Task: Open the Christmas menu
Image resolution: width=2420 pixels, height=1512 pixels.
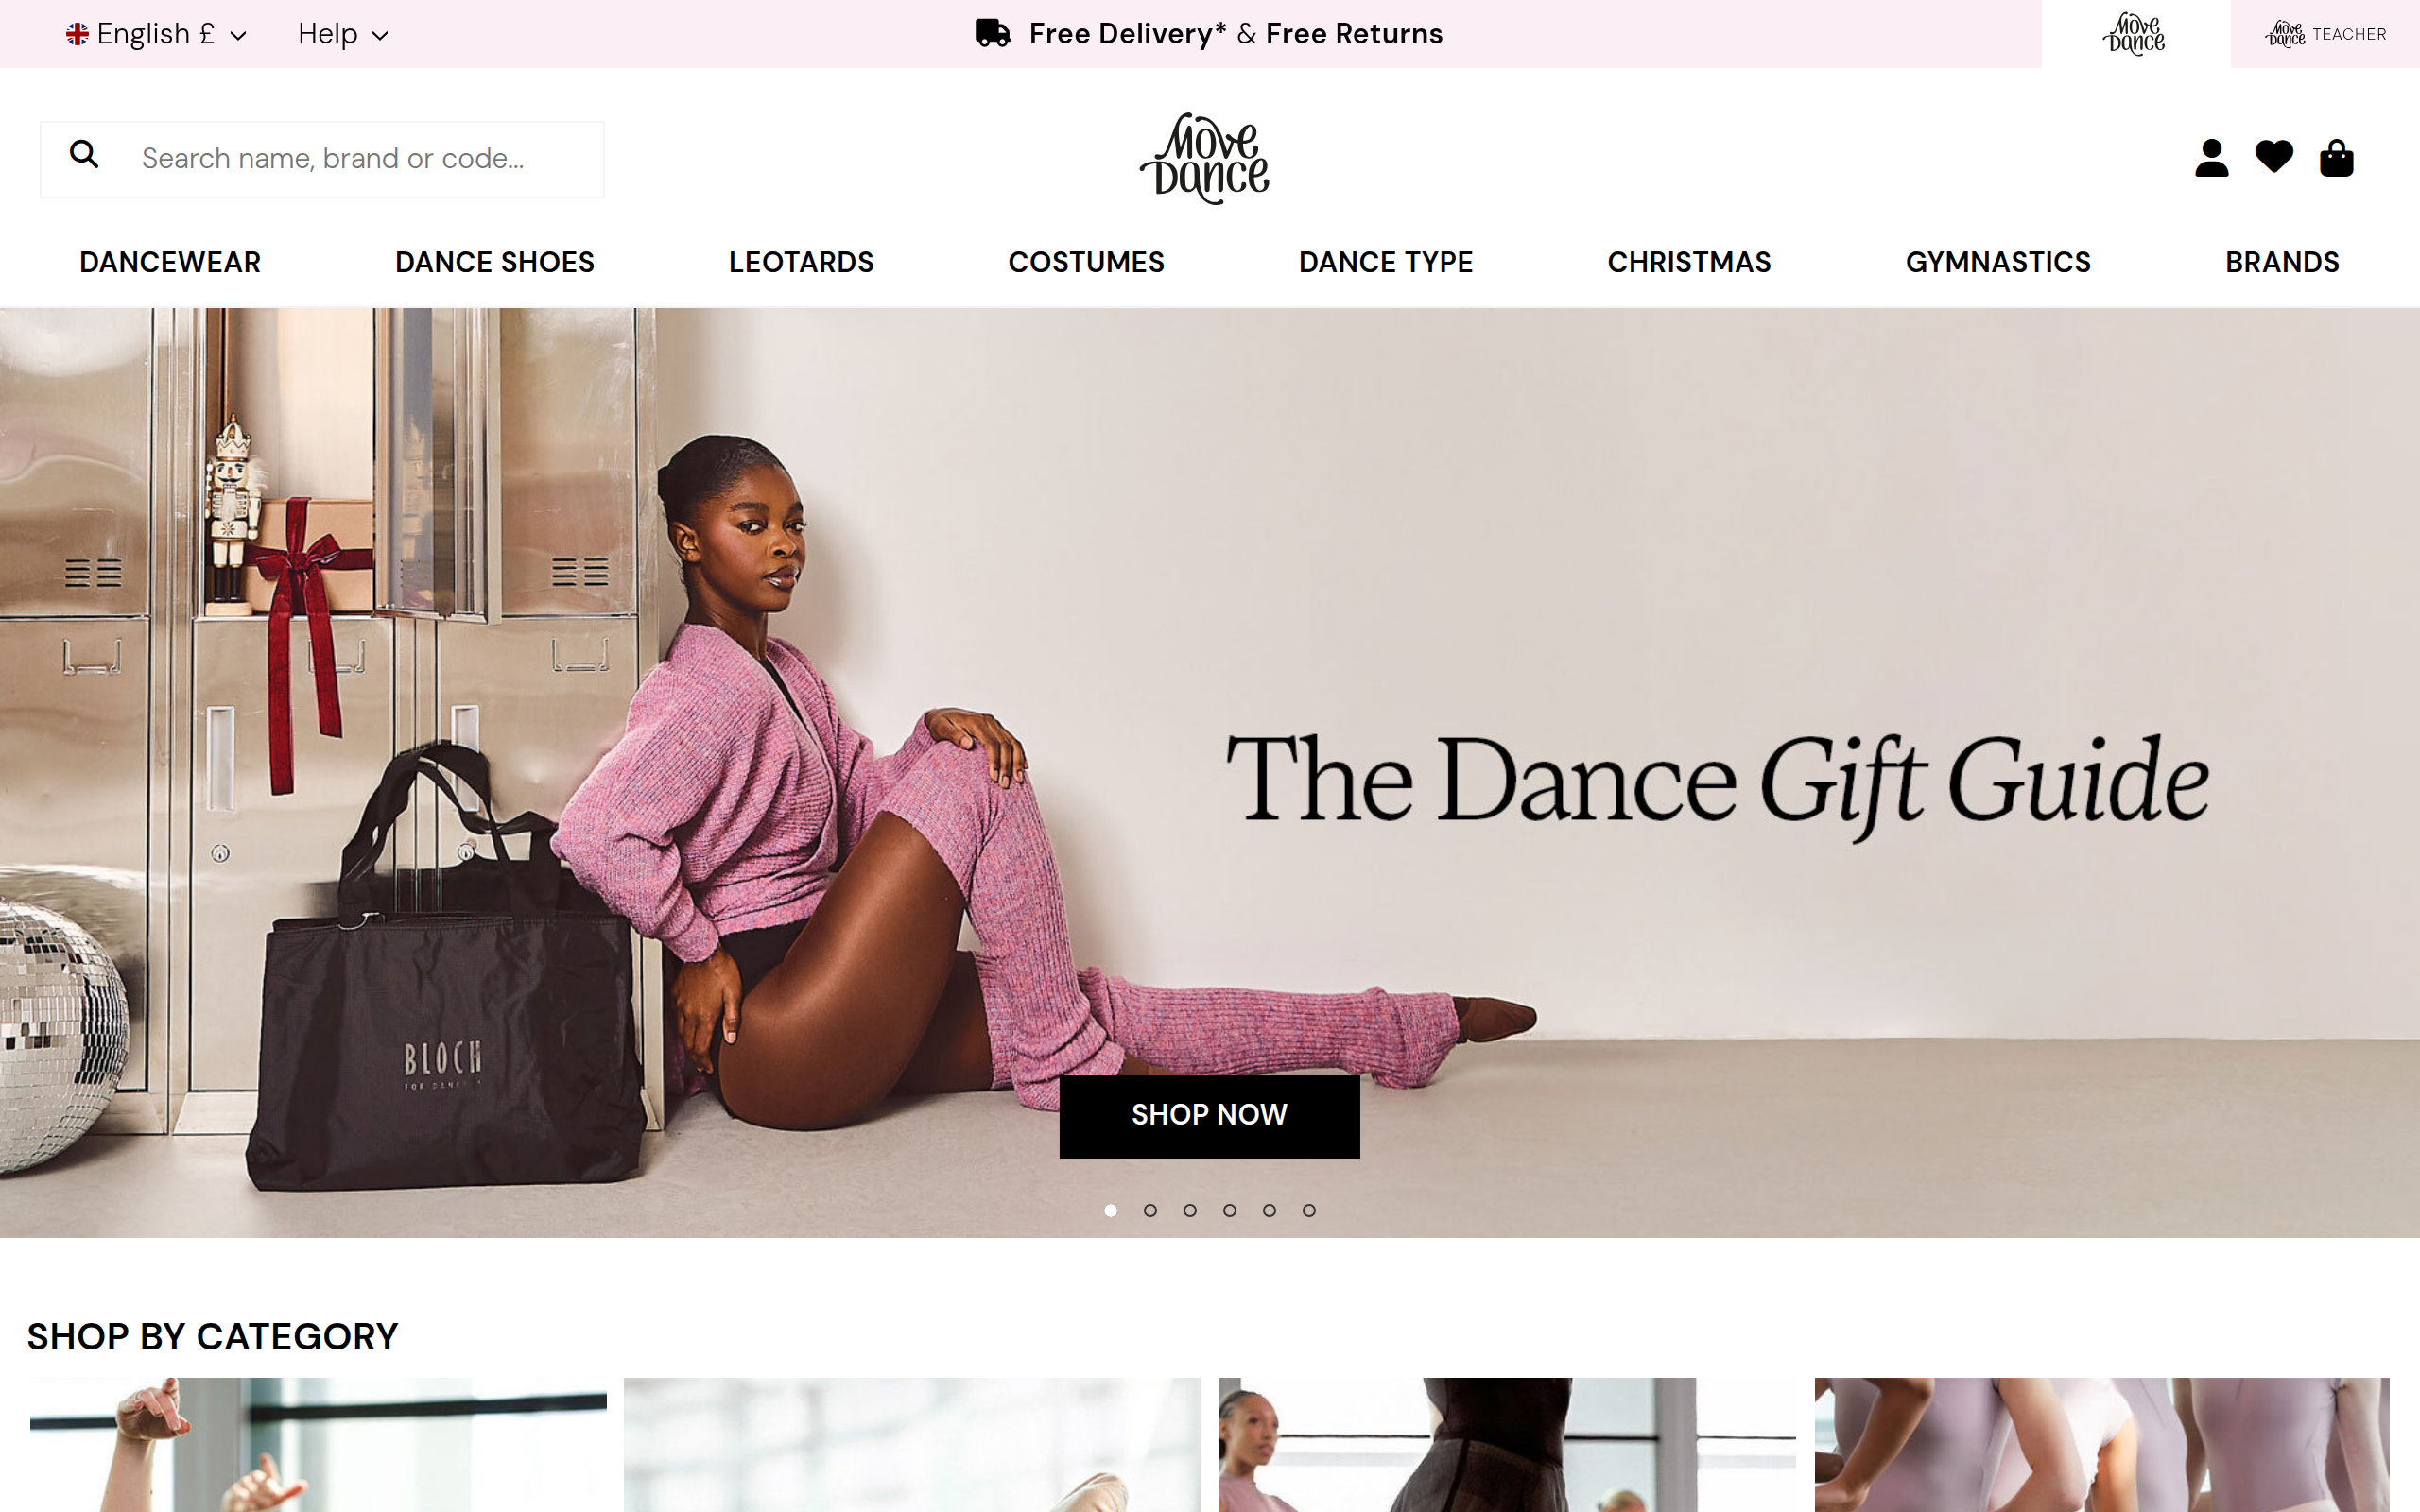Action: (1689, 262)
